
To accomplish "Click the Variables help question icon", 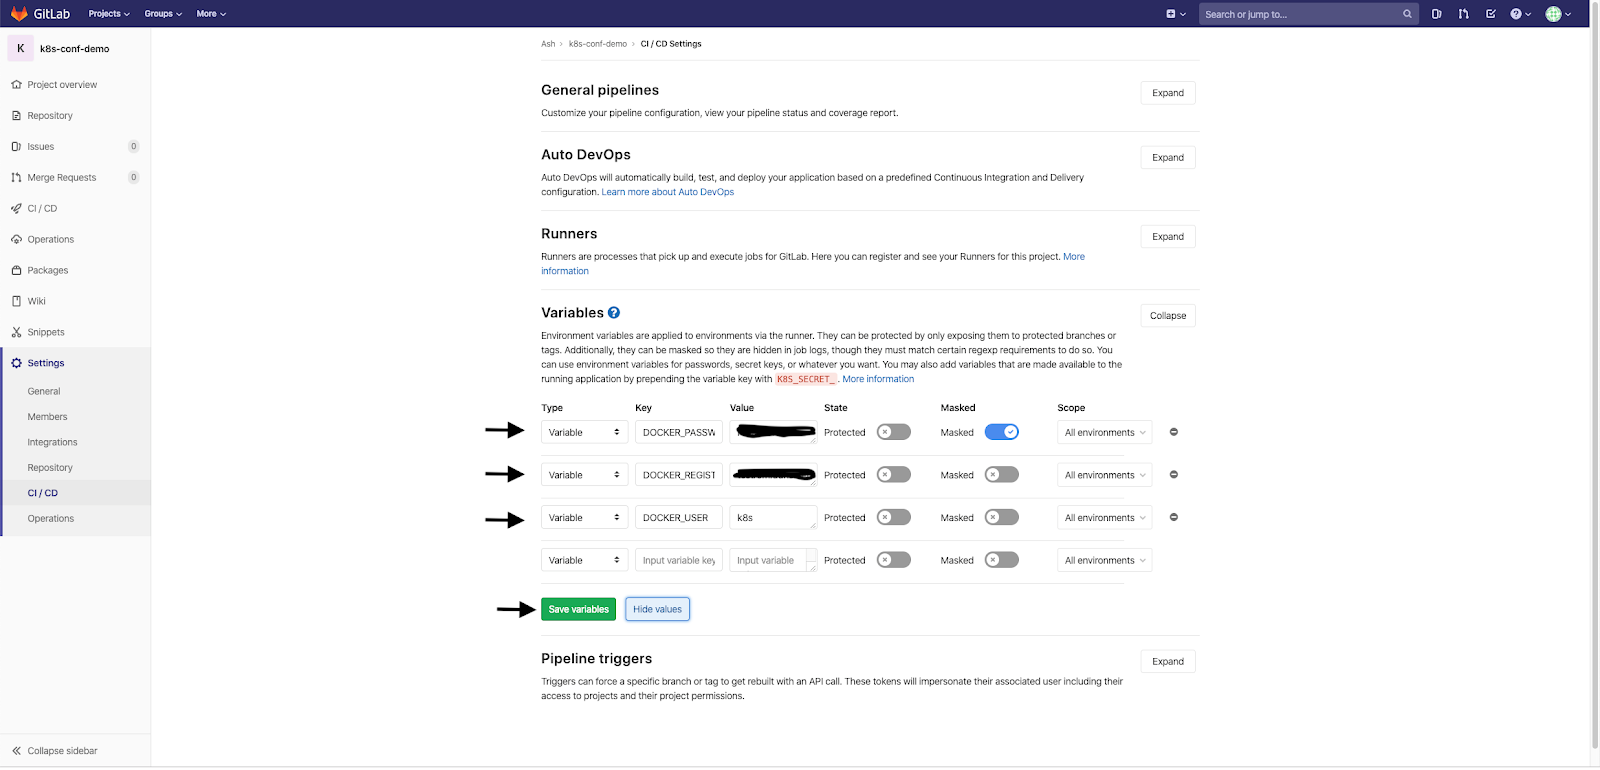I will tap(614, 312).
